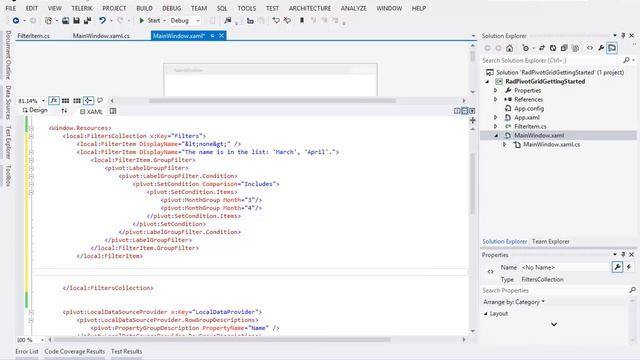Click the Home icon in Solution Explorer
The image size is (640, 360).
[509, 48]
